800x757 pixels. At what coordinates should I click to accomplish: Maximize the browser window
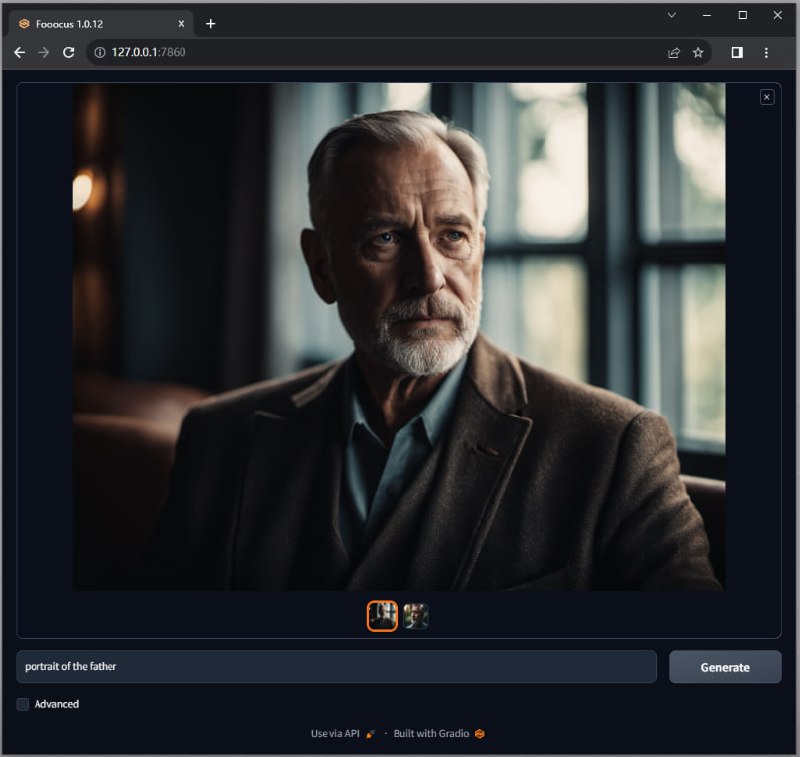742,15
